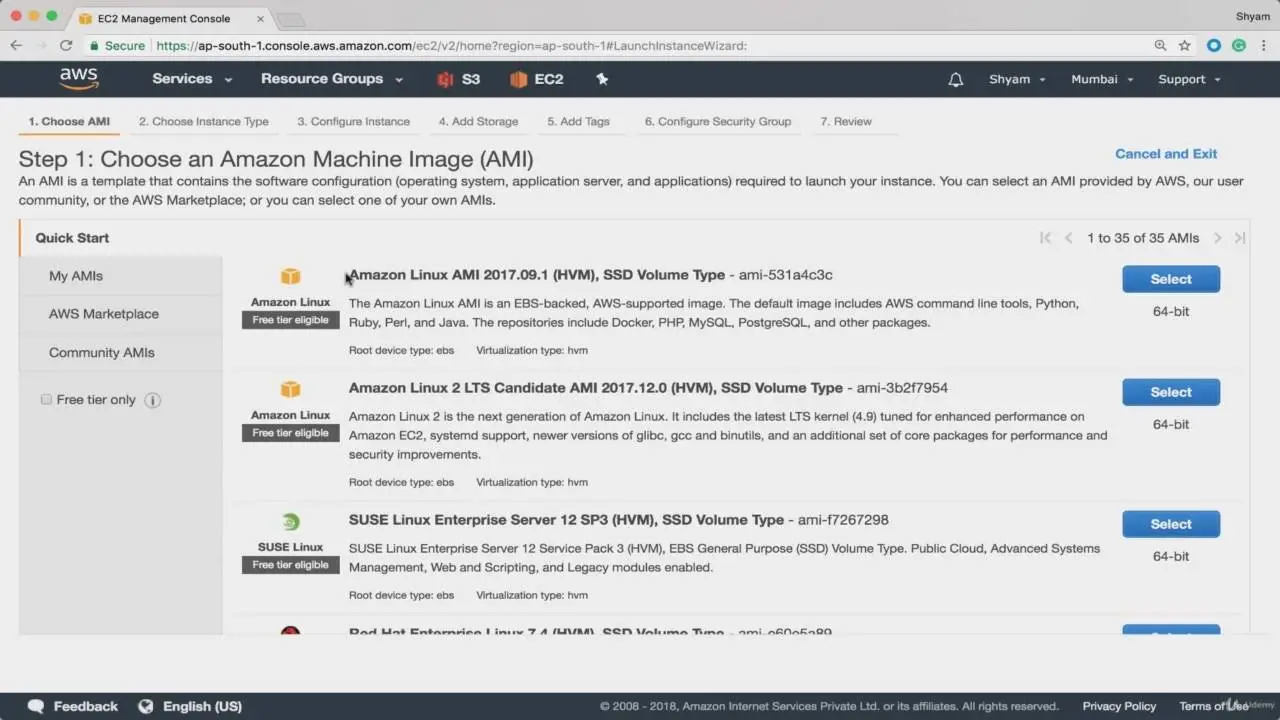Enable the Free tier only checkbox
Image resolution: width=1280 pixels, height=720 pixels.
point(46,400)
